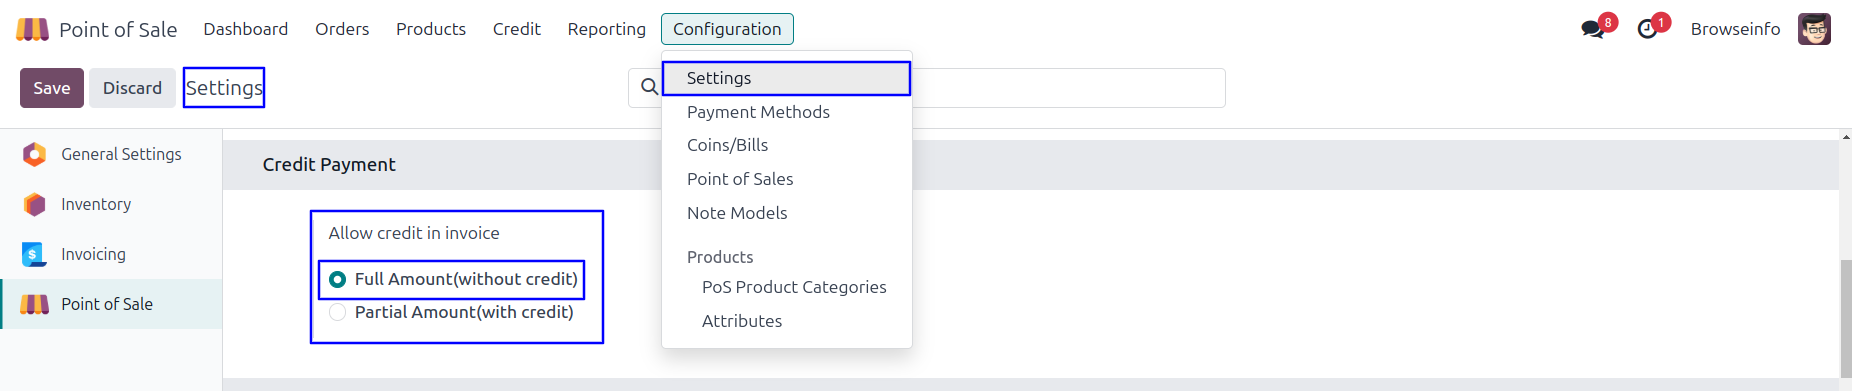This screenshot has width=1852, height=391.
Task: Open General Settings icon in sidebar
Action: point(34,154)
